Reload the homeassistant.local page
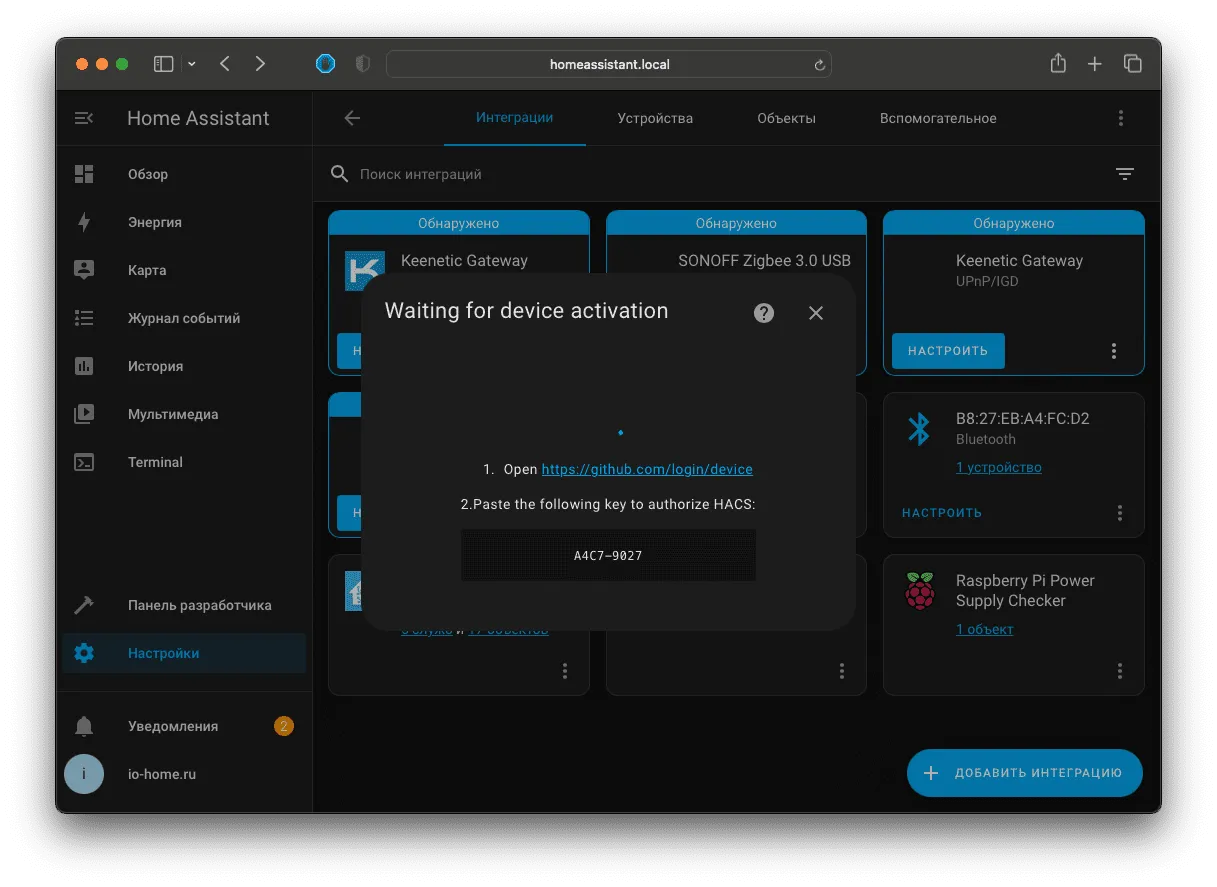 [x=820, y=65]
